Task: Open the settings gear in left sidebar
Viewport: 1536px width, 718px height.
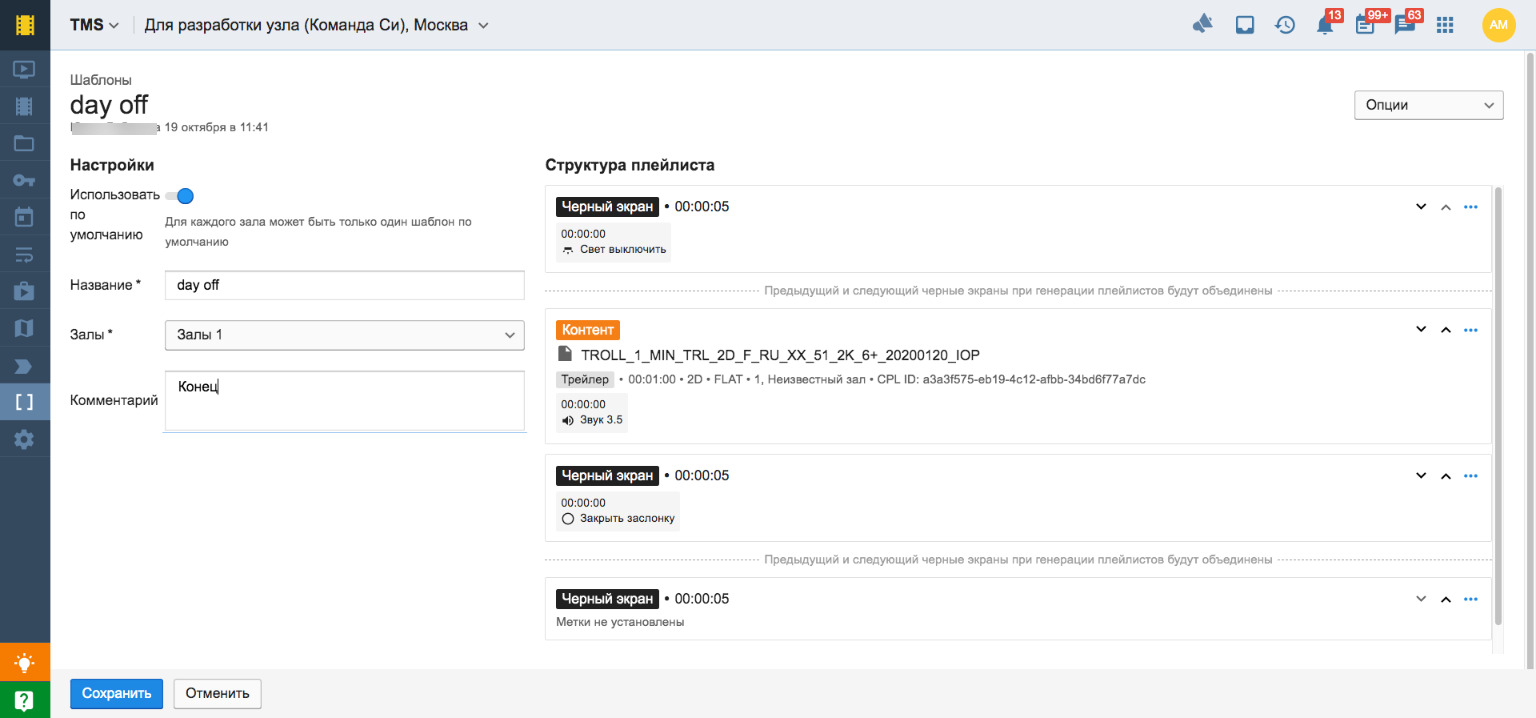Action: [x=24, y=439]
